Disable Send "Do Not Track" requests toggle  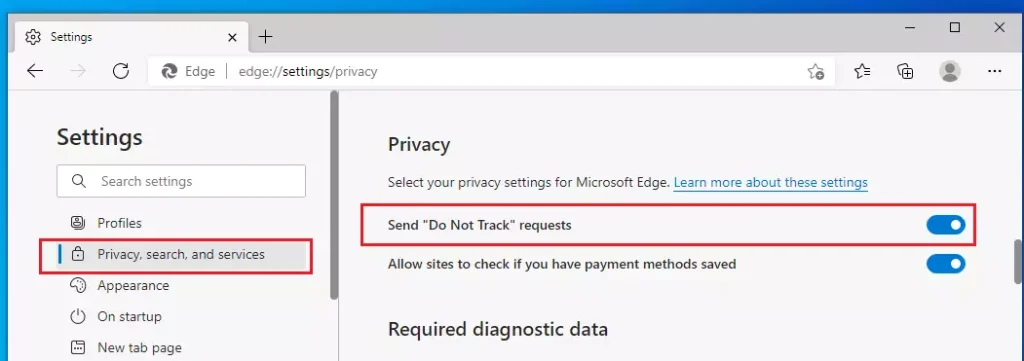[x=946, y=225]
